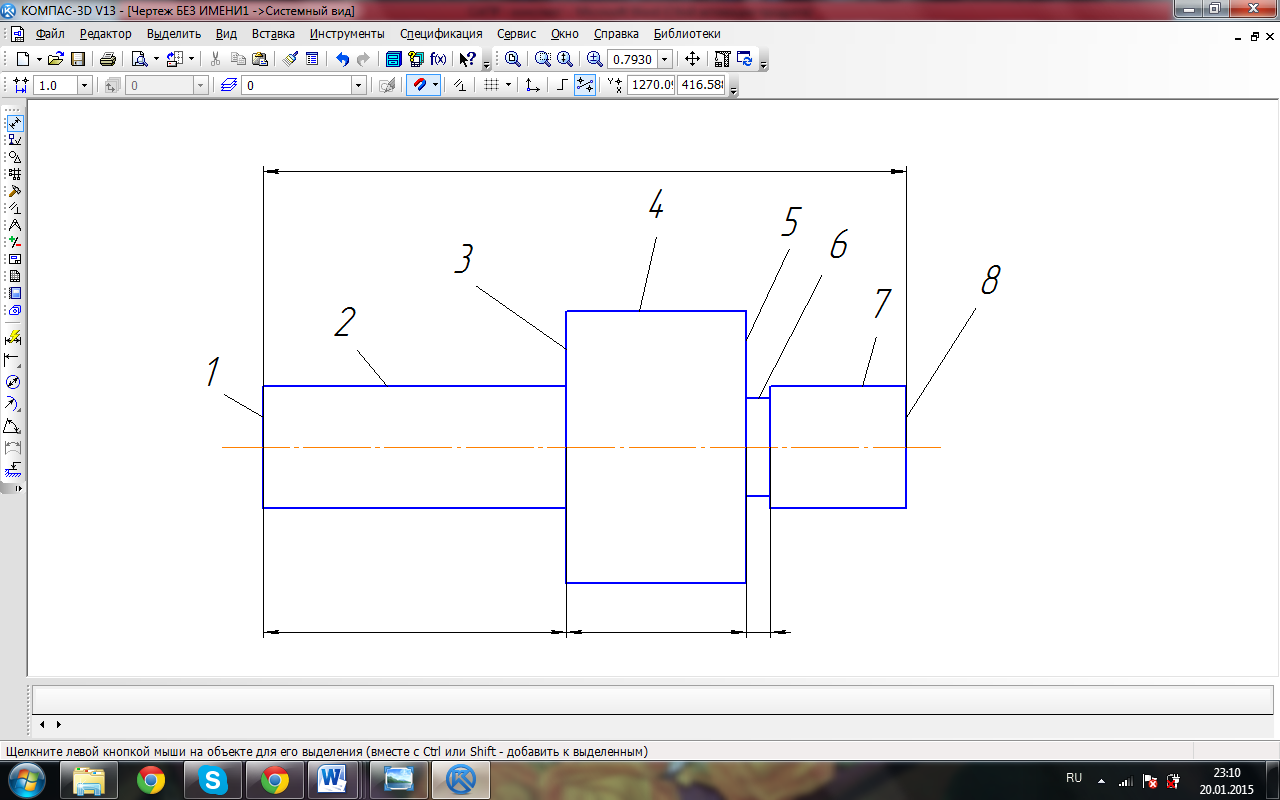
Task: Open Microsoft Word from the taskbar
Action: [332, 779]
